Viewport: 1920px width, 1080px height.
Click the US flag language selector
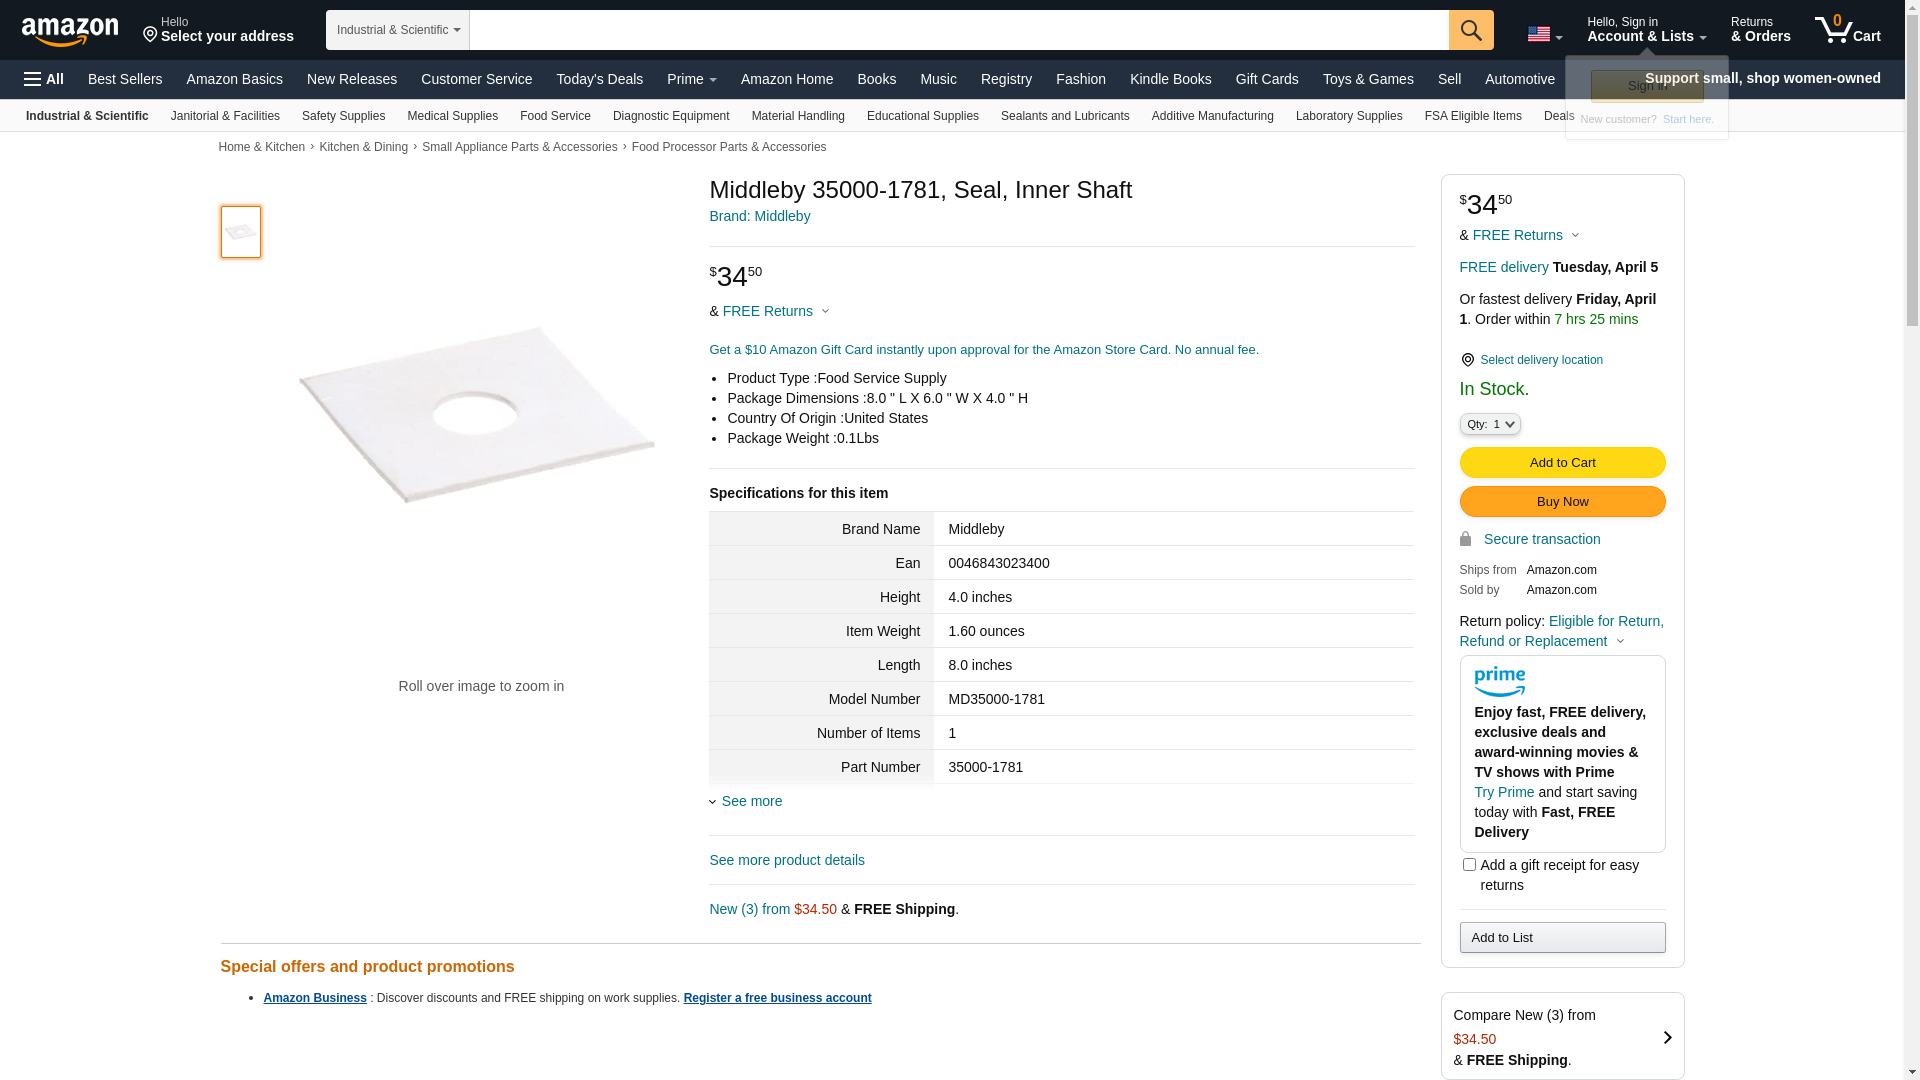(x=1544, y=34)
